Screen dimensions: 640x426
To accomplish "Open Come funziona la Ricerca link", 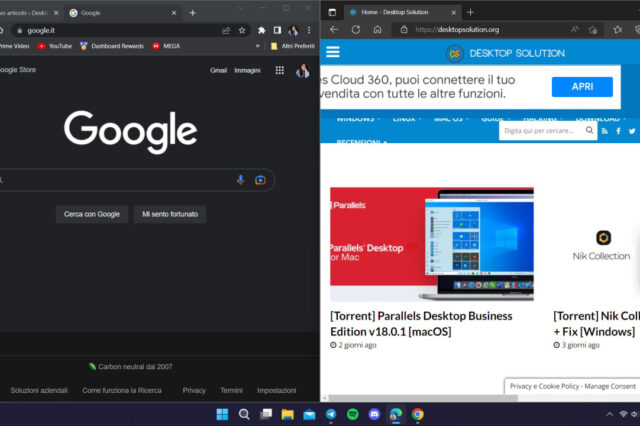I will click(122, 390).
